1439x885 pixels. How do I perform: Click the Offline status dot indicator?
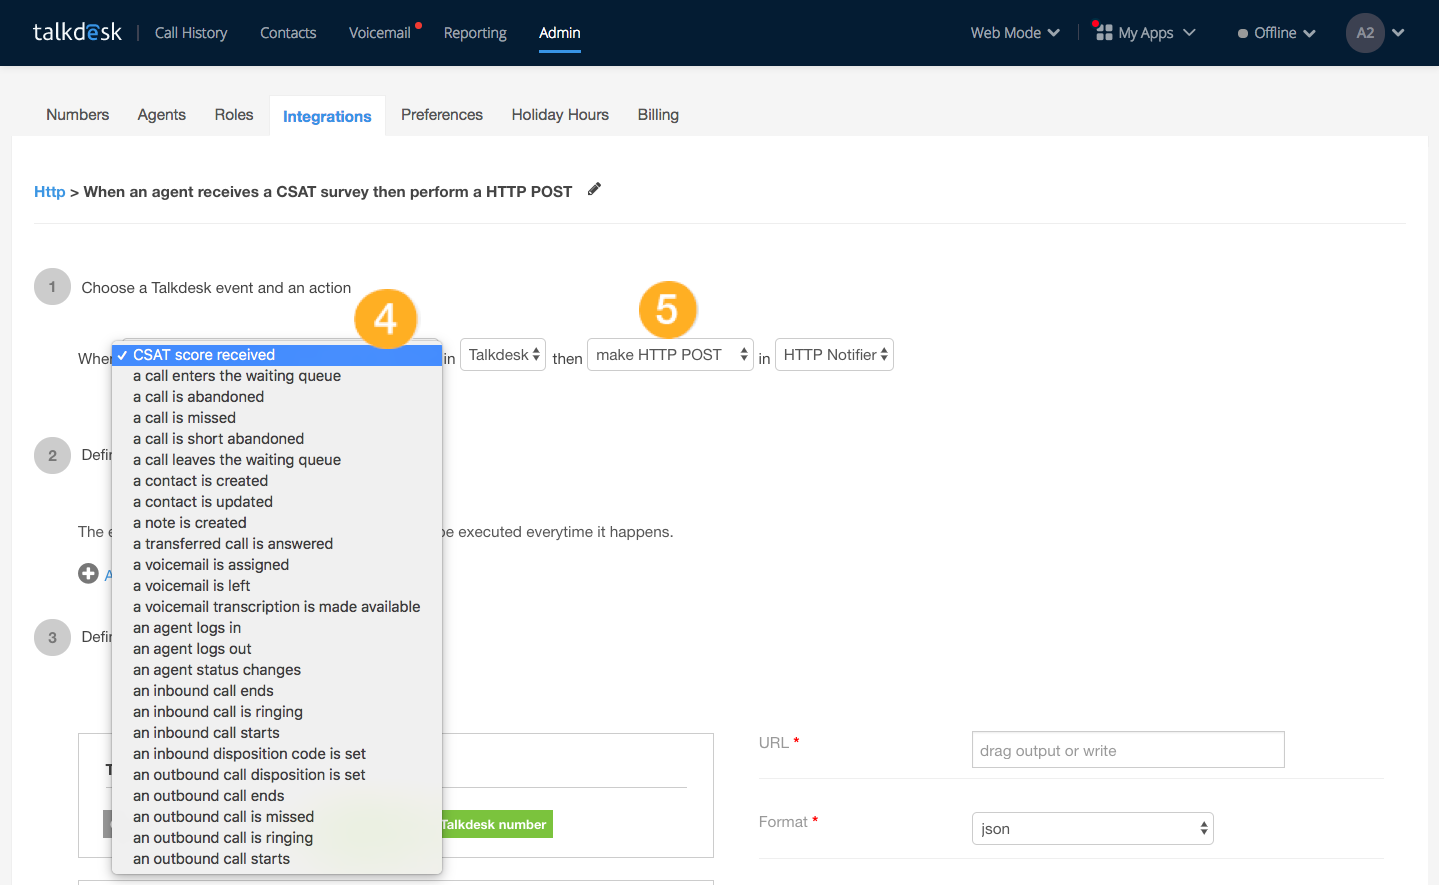[x=1243, y=32]
